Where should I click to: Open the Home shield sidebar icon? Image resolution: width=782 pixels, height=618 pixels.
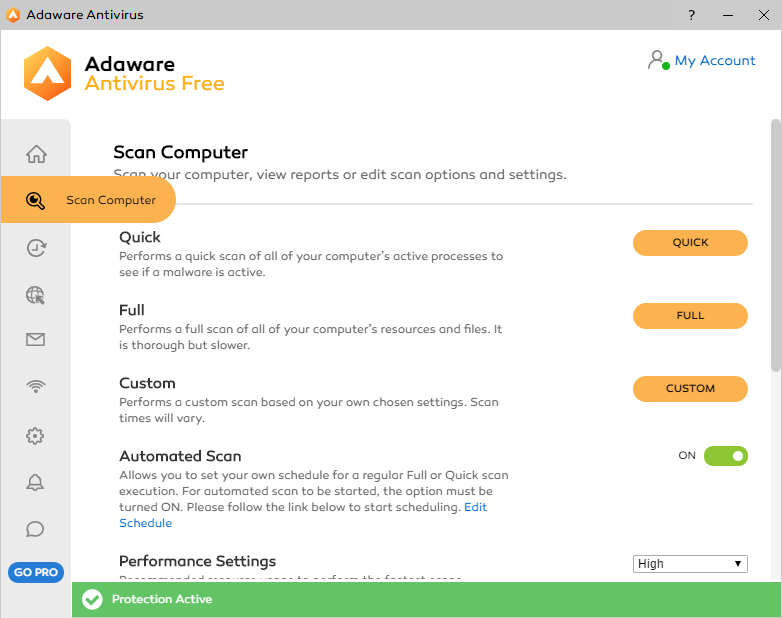click(x=36, y=154)
